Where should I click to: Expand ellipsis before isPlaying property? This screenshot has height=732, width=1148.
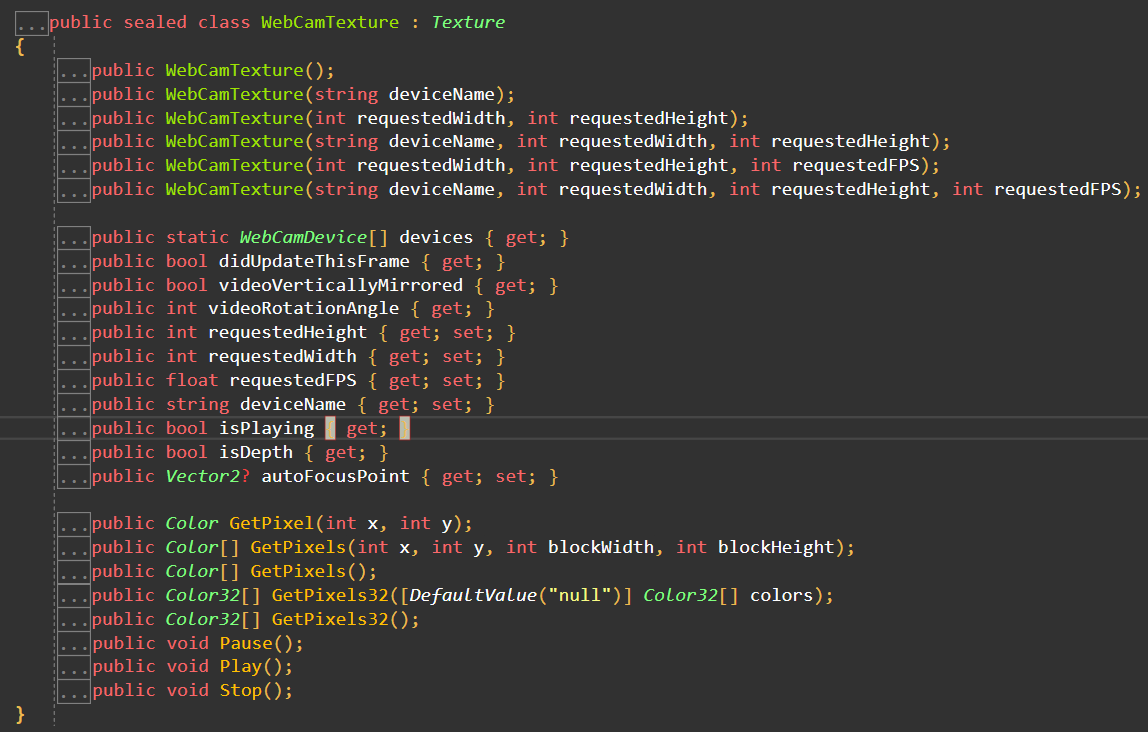coord(74,428)
